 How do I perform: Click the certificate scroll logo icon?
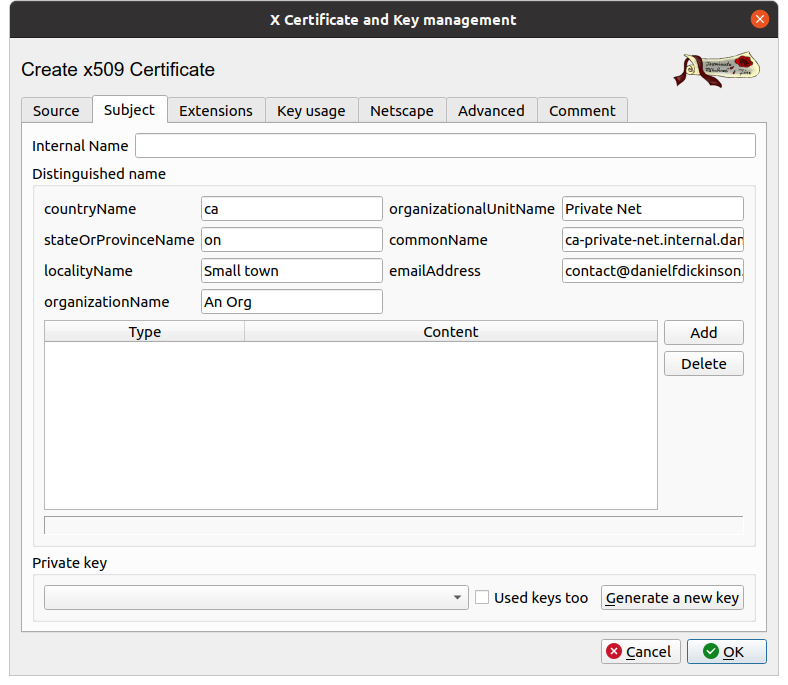click(x=717, y=69)
